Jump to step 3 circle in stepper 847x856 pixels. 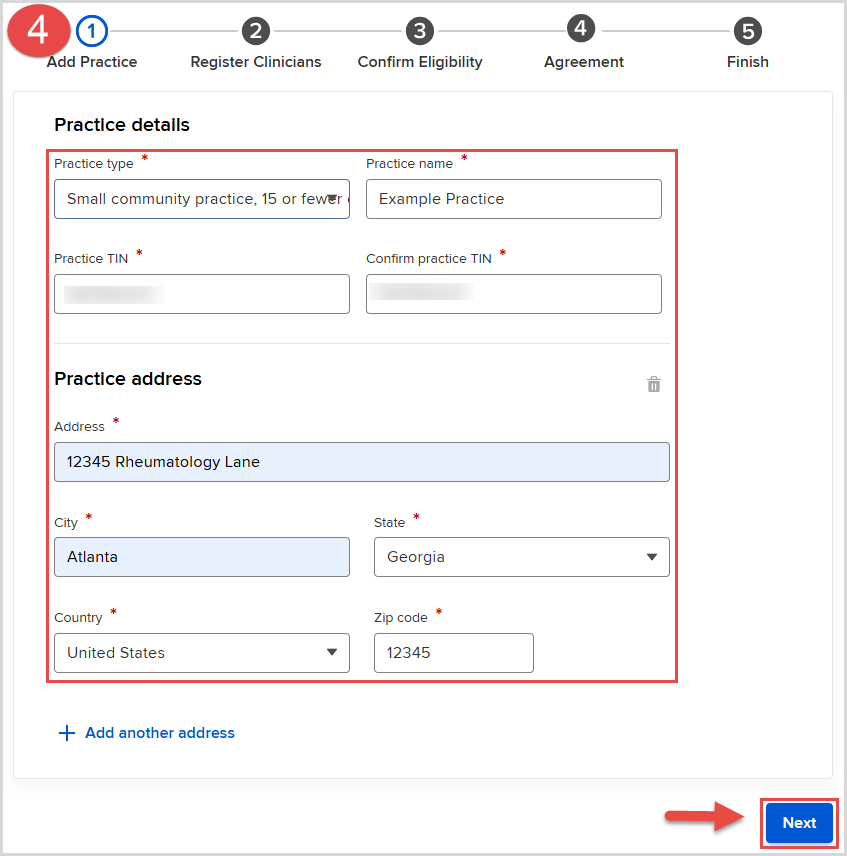tap(420, 31)
